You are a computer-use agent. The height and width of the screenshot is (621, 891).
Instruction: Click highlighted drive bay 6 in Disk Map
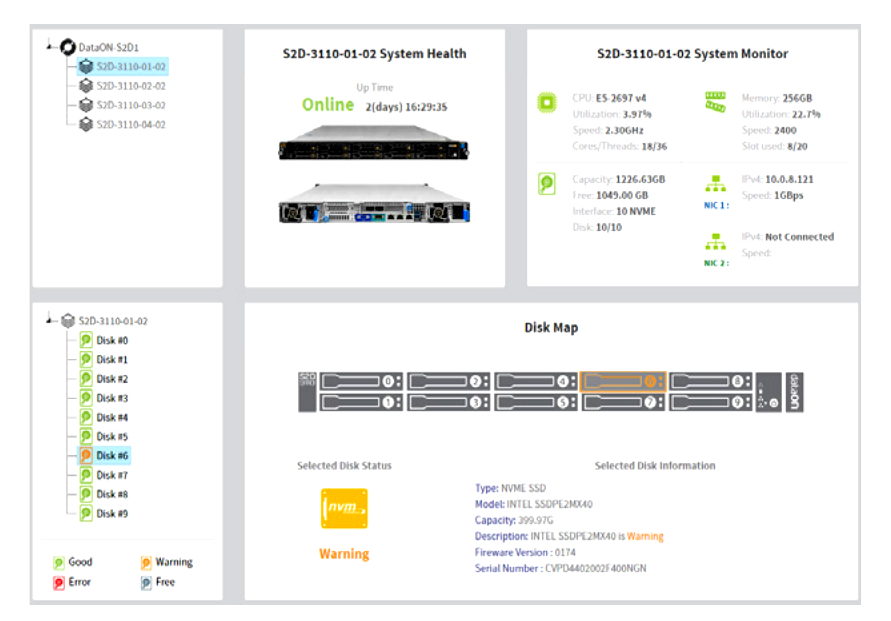[x=622, y=381]
